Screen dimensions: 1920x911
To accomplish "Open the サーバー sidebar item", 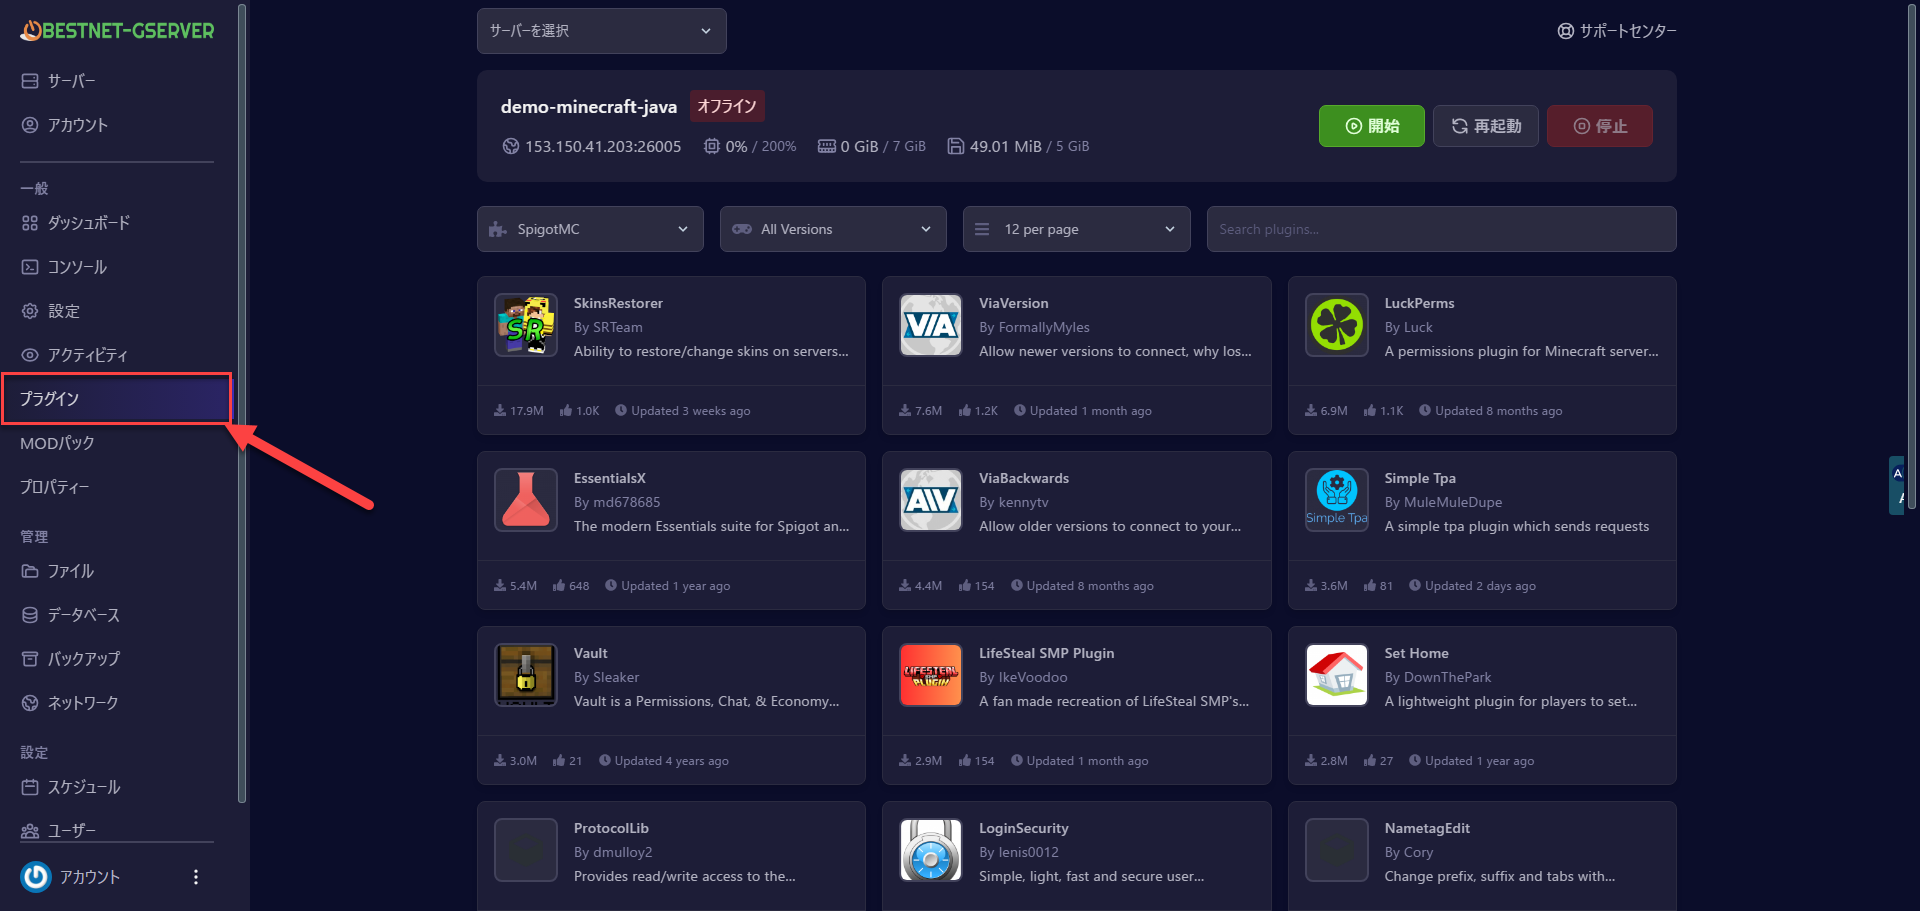I will tap(59, 81).
